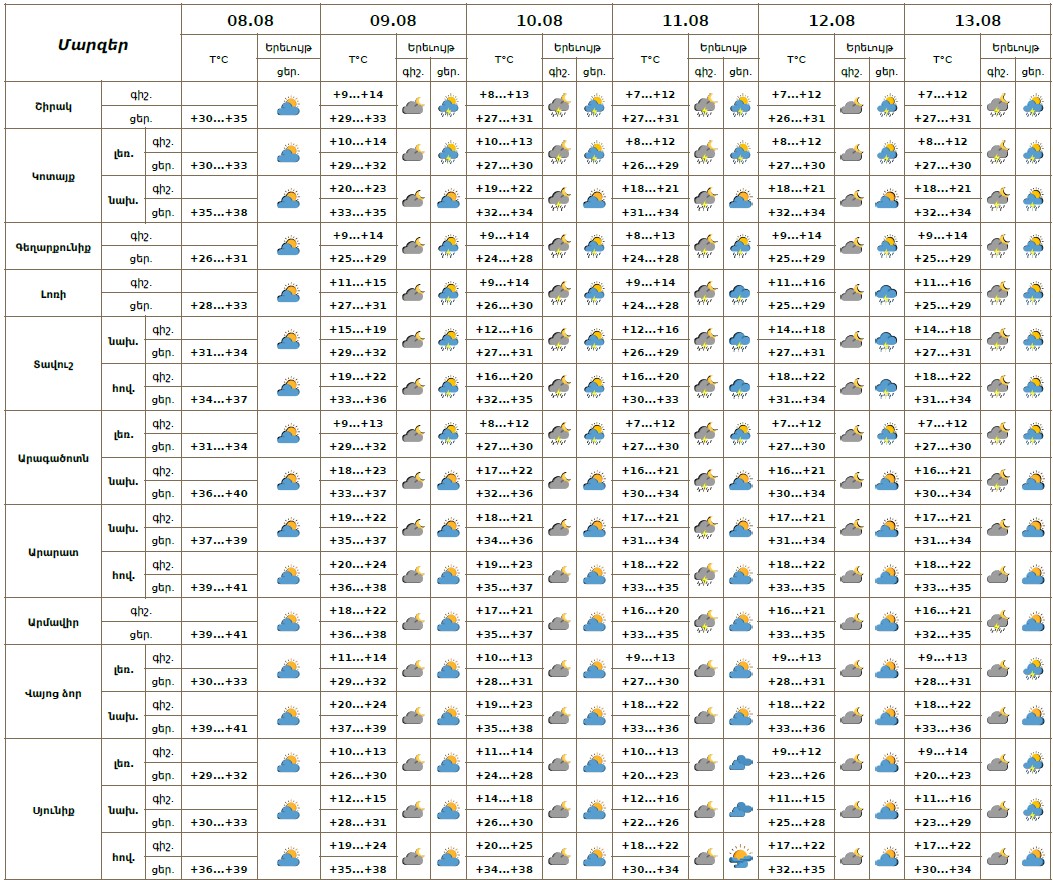The height and width of the screenshot is (880, 1053).
Task: Click Արարատ հով. weather icon for 08.08
Action: click(289, 575)
